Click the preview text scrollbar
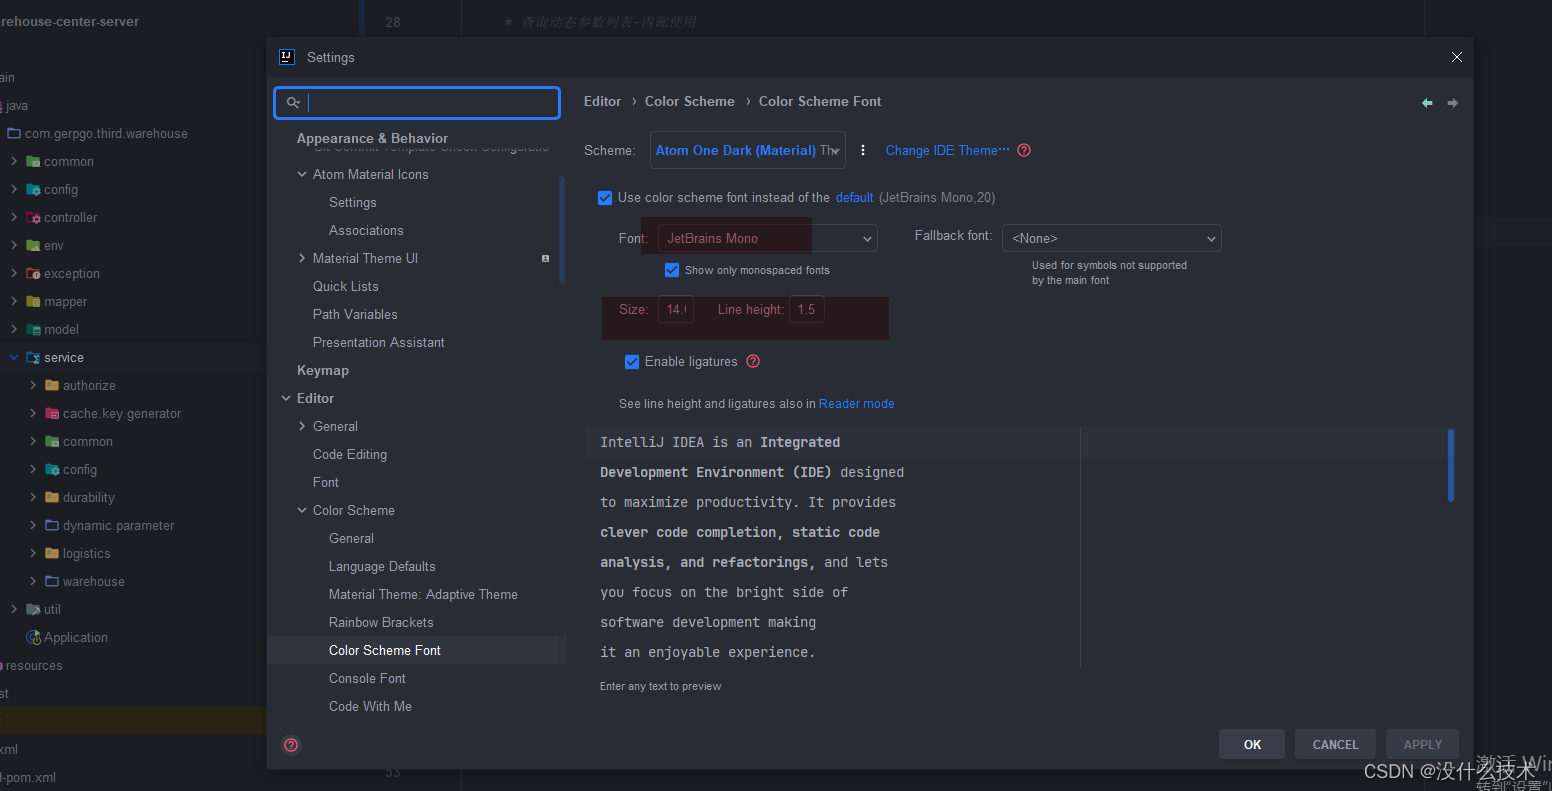Image resolution: width=1552 pixels, height=791 pixels. [1451, 465]
